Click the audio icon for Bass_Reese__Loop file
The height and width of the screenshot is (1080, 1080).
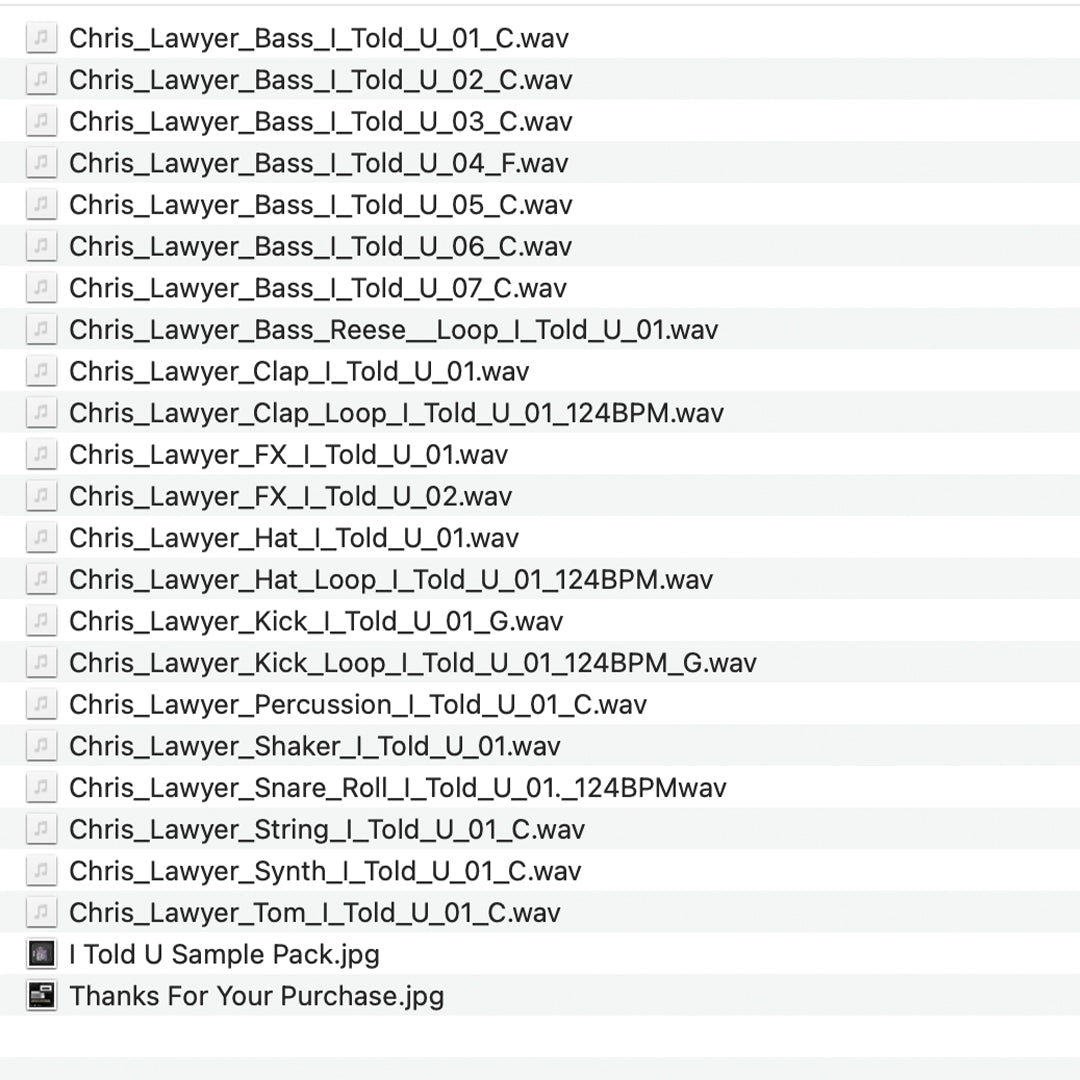point(41,329)
